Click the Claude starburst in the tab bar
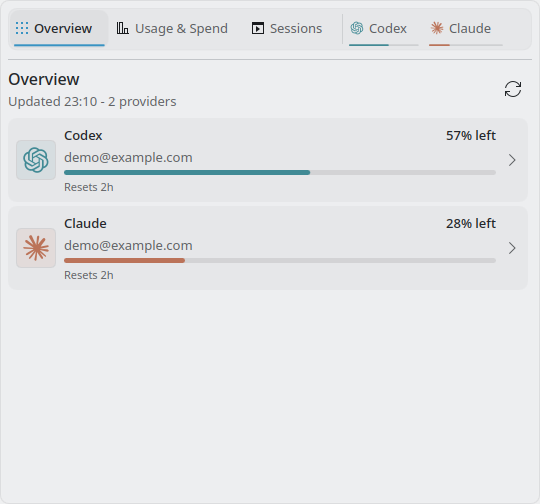Image resolution: width=540 pixels, height=504 pixels. pyautogui.click(x=437, y=28)
